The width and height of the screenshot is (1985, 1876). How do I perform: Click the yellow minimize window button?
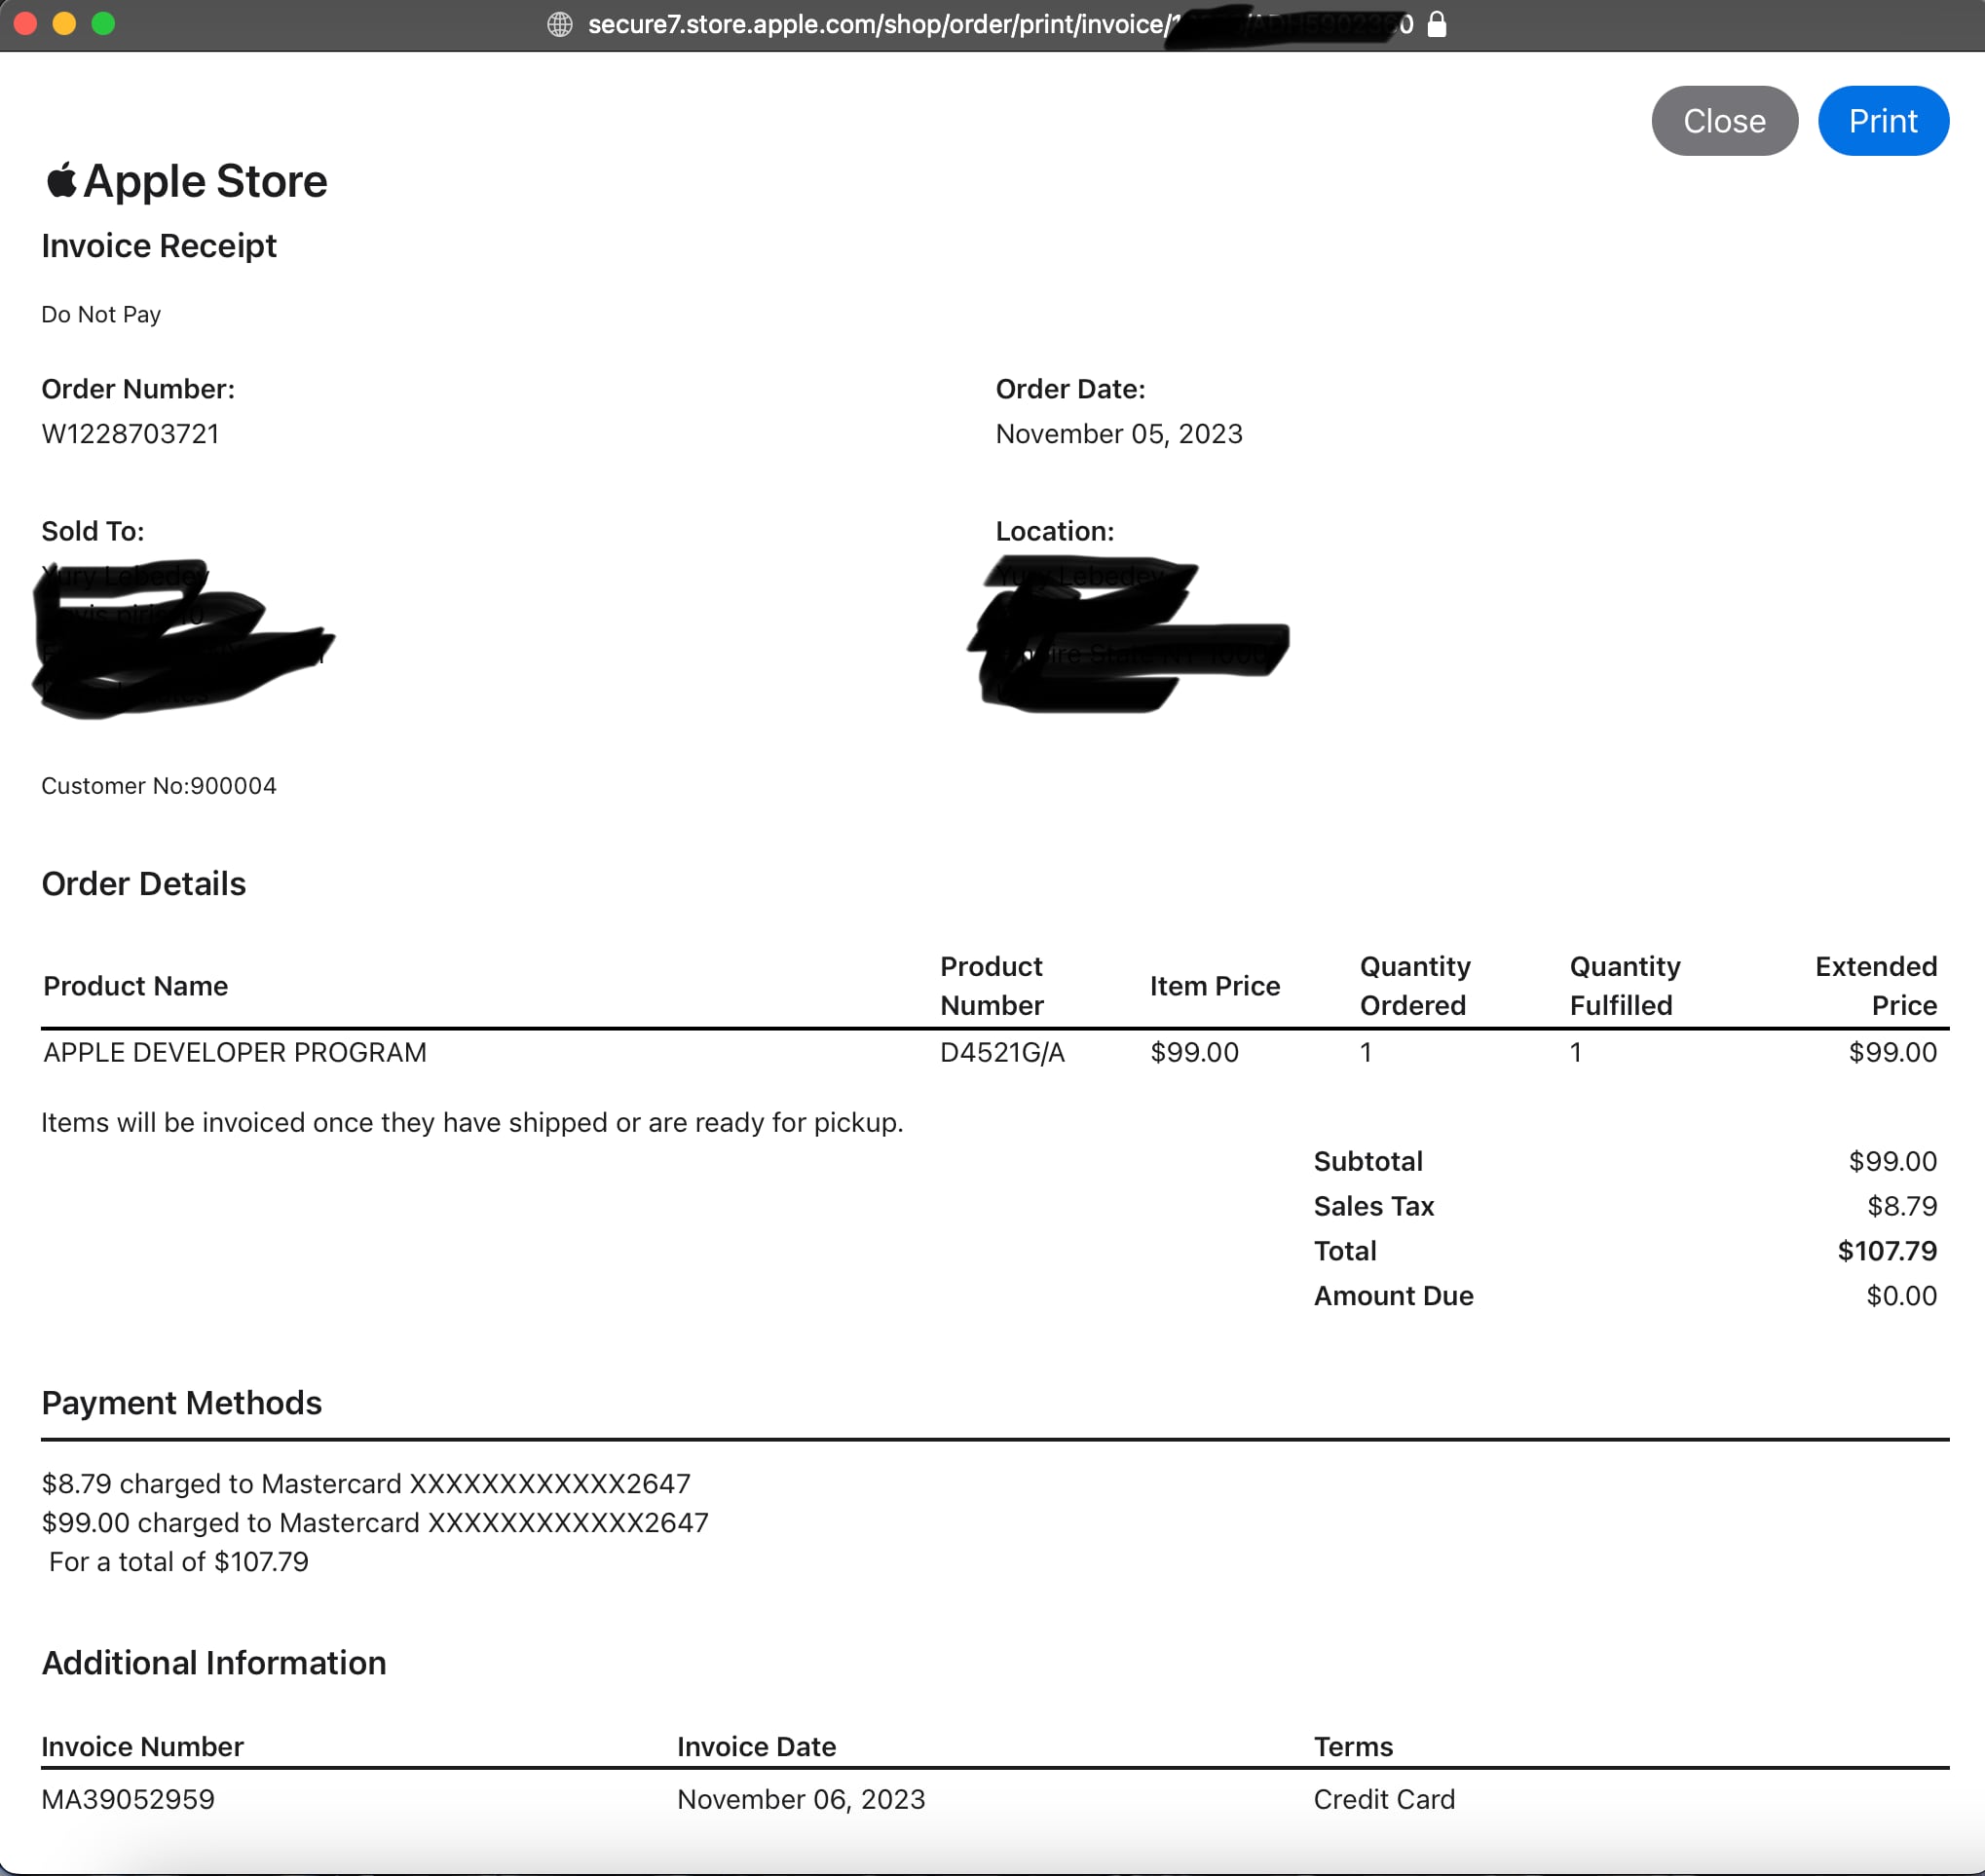[x=64, y=23]
